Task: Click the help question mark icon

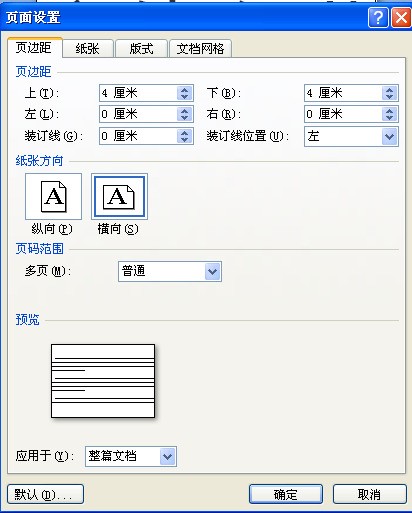Action: click(378, 17)
